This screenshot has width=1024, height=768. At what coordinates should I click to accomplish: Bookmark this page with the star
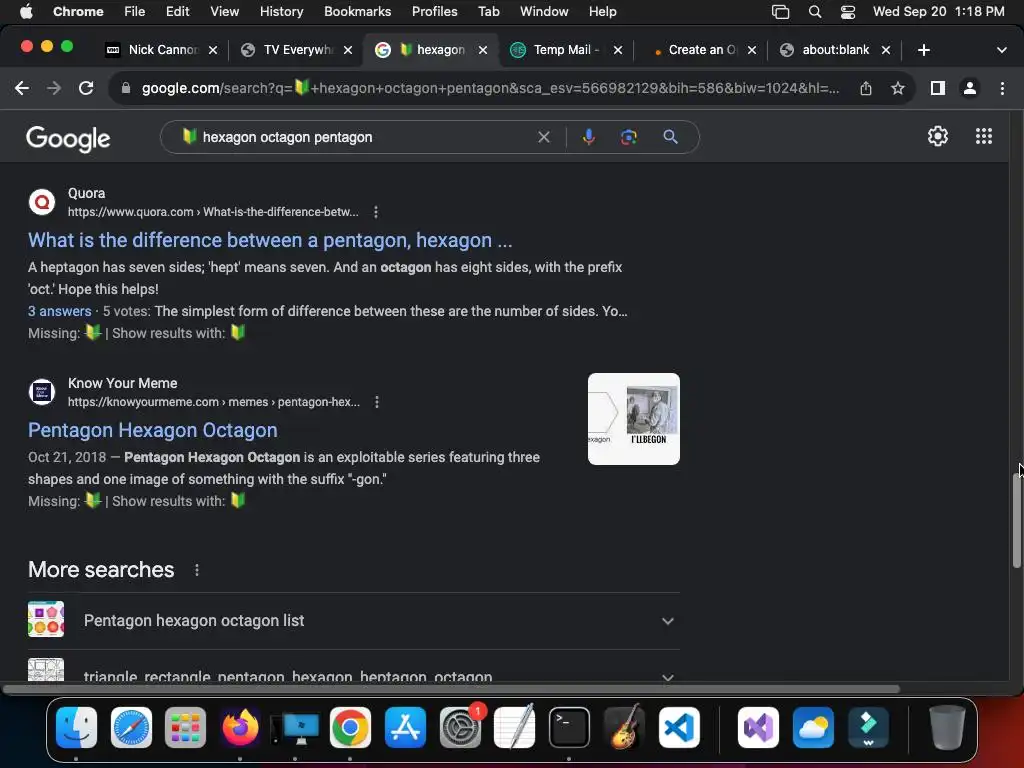tap(897, 88)
